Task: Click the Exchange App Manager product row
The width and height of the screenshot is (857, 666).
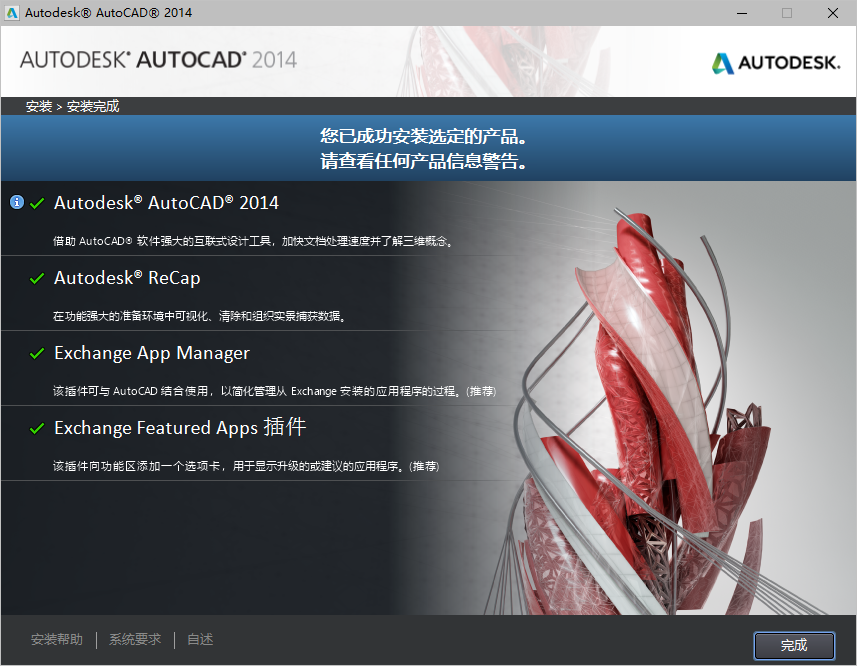Action: [x=152, y=352]
